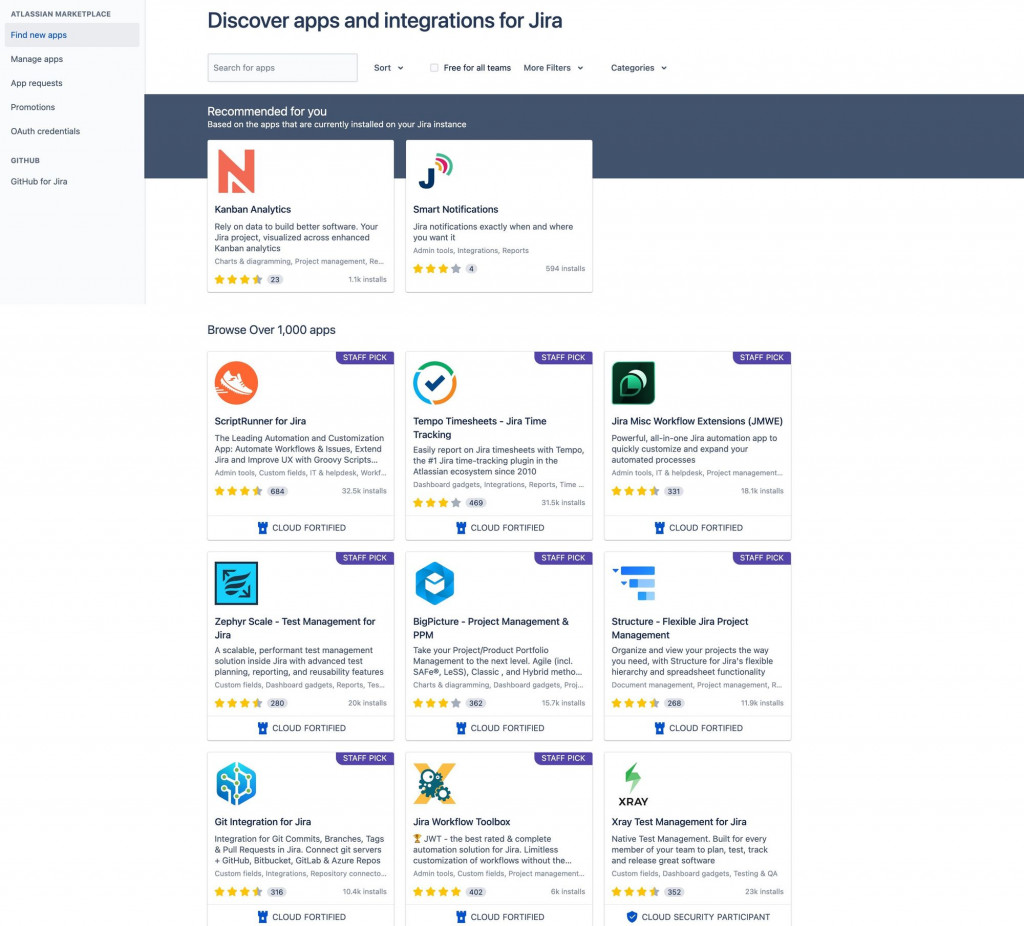Click 32.5k installs text on ScriptRunner
The height and width of the screenshot is (926, 1024).
[x=364, y=491]
